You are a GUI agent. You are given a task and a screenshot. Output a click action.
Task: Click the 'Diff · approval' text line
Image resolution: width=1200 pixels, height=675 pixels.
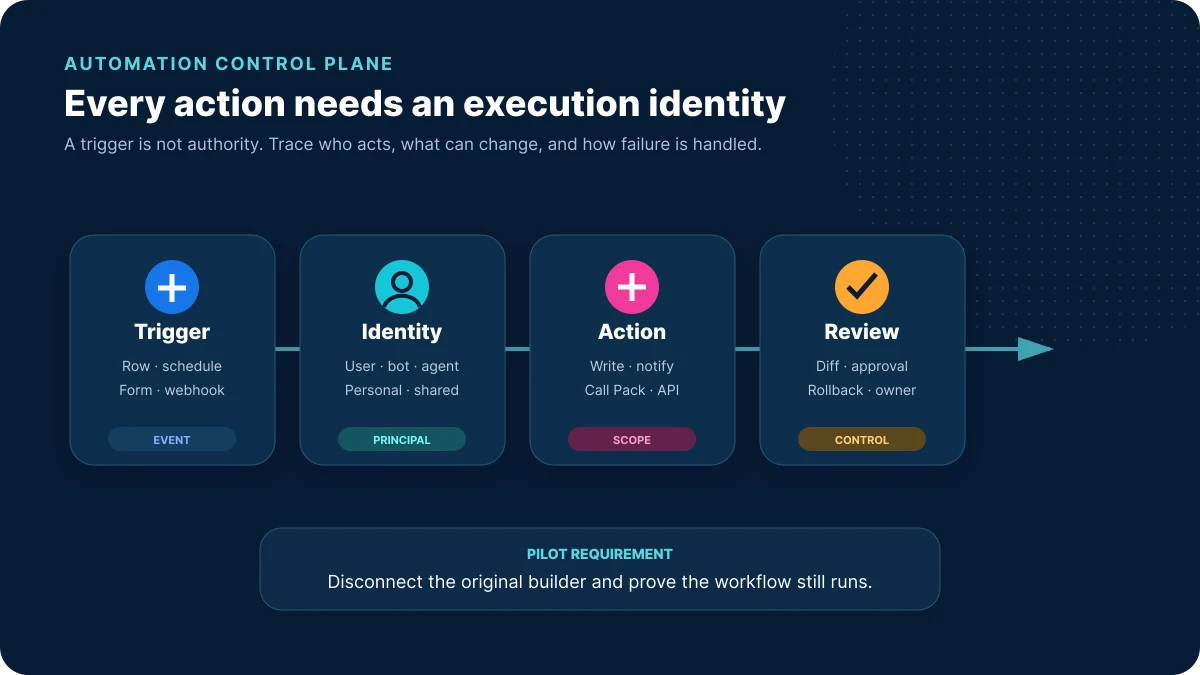click(862, 366)
